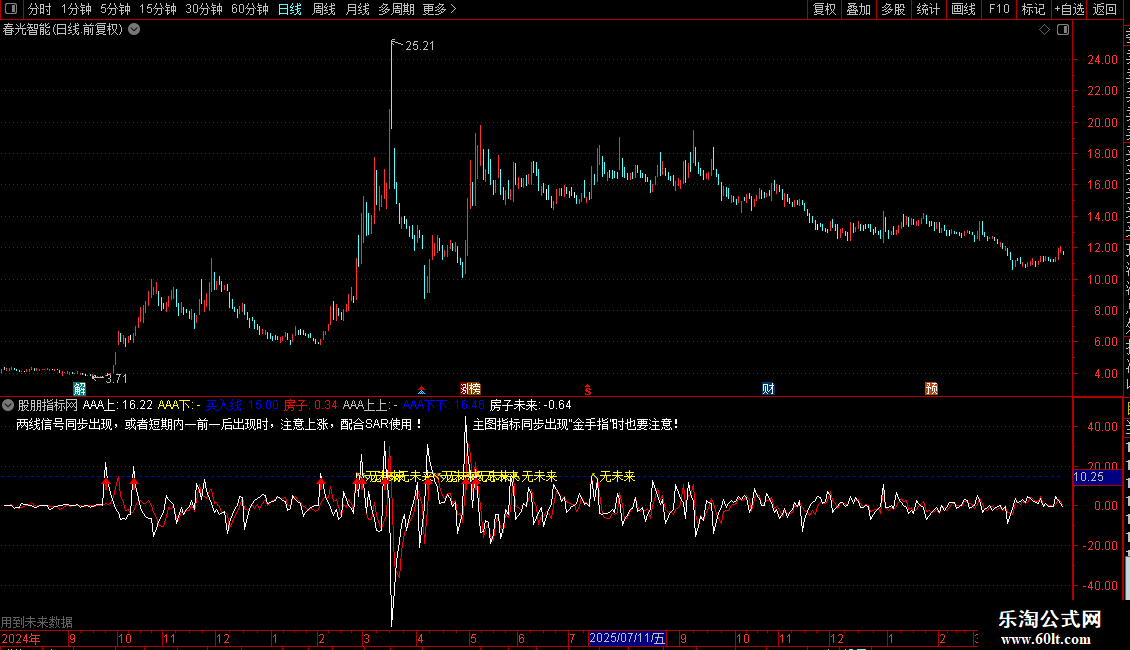The height and width of the screenshot is (650, 1130).
Task: Click the 复权 adjustment button
Action: pyautogui.click(x=824, y=9)
